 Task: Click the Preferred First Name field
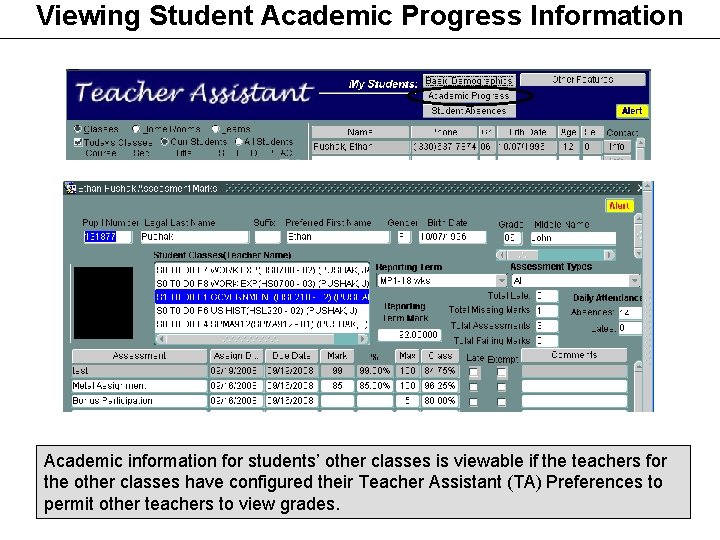[x=338, y=237]
